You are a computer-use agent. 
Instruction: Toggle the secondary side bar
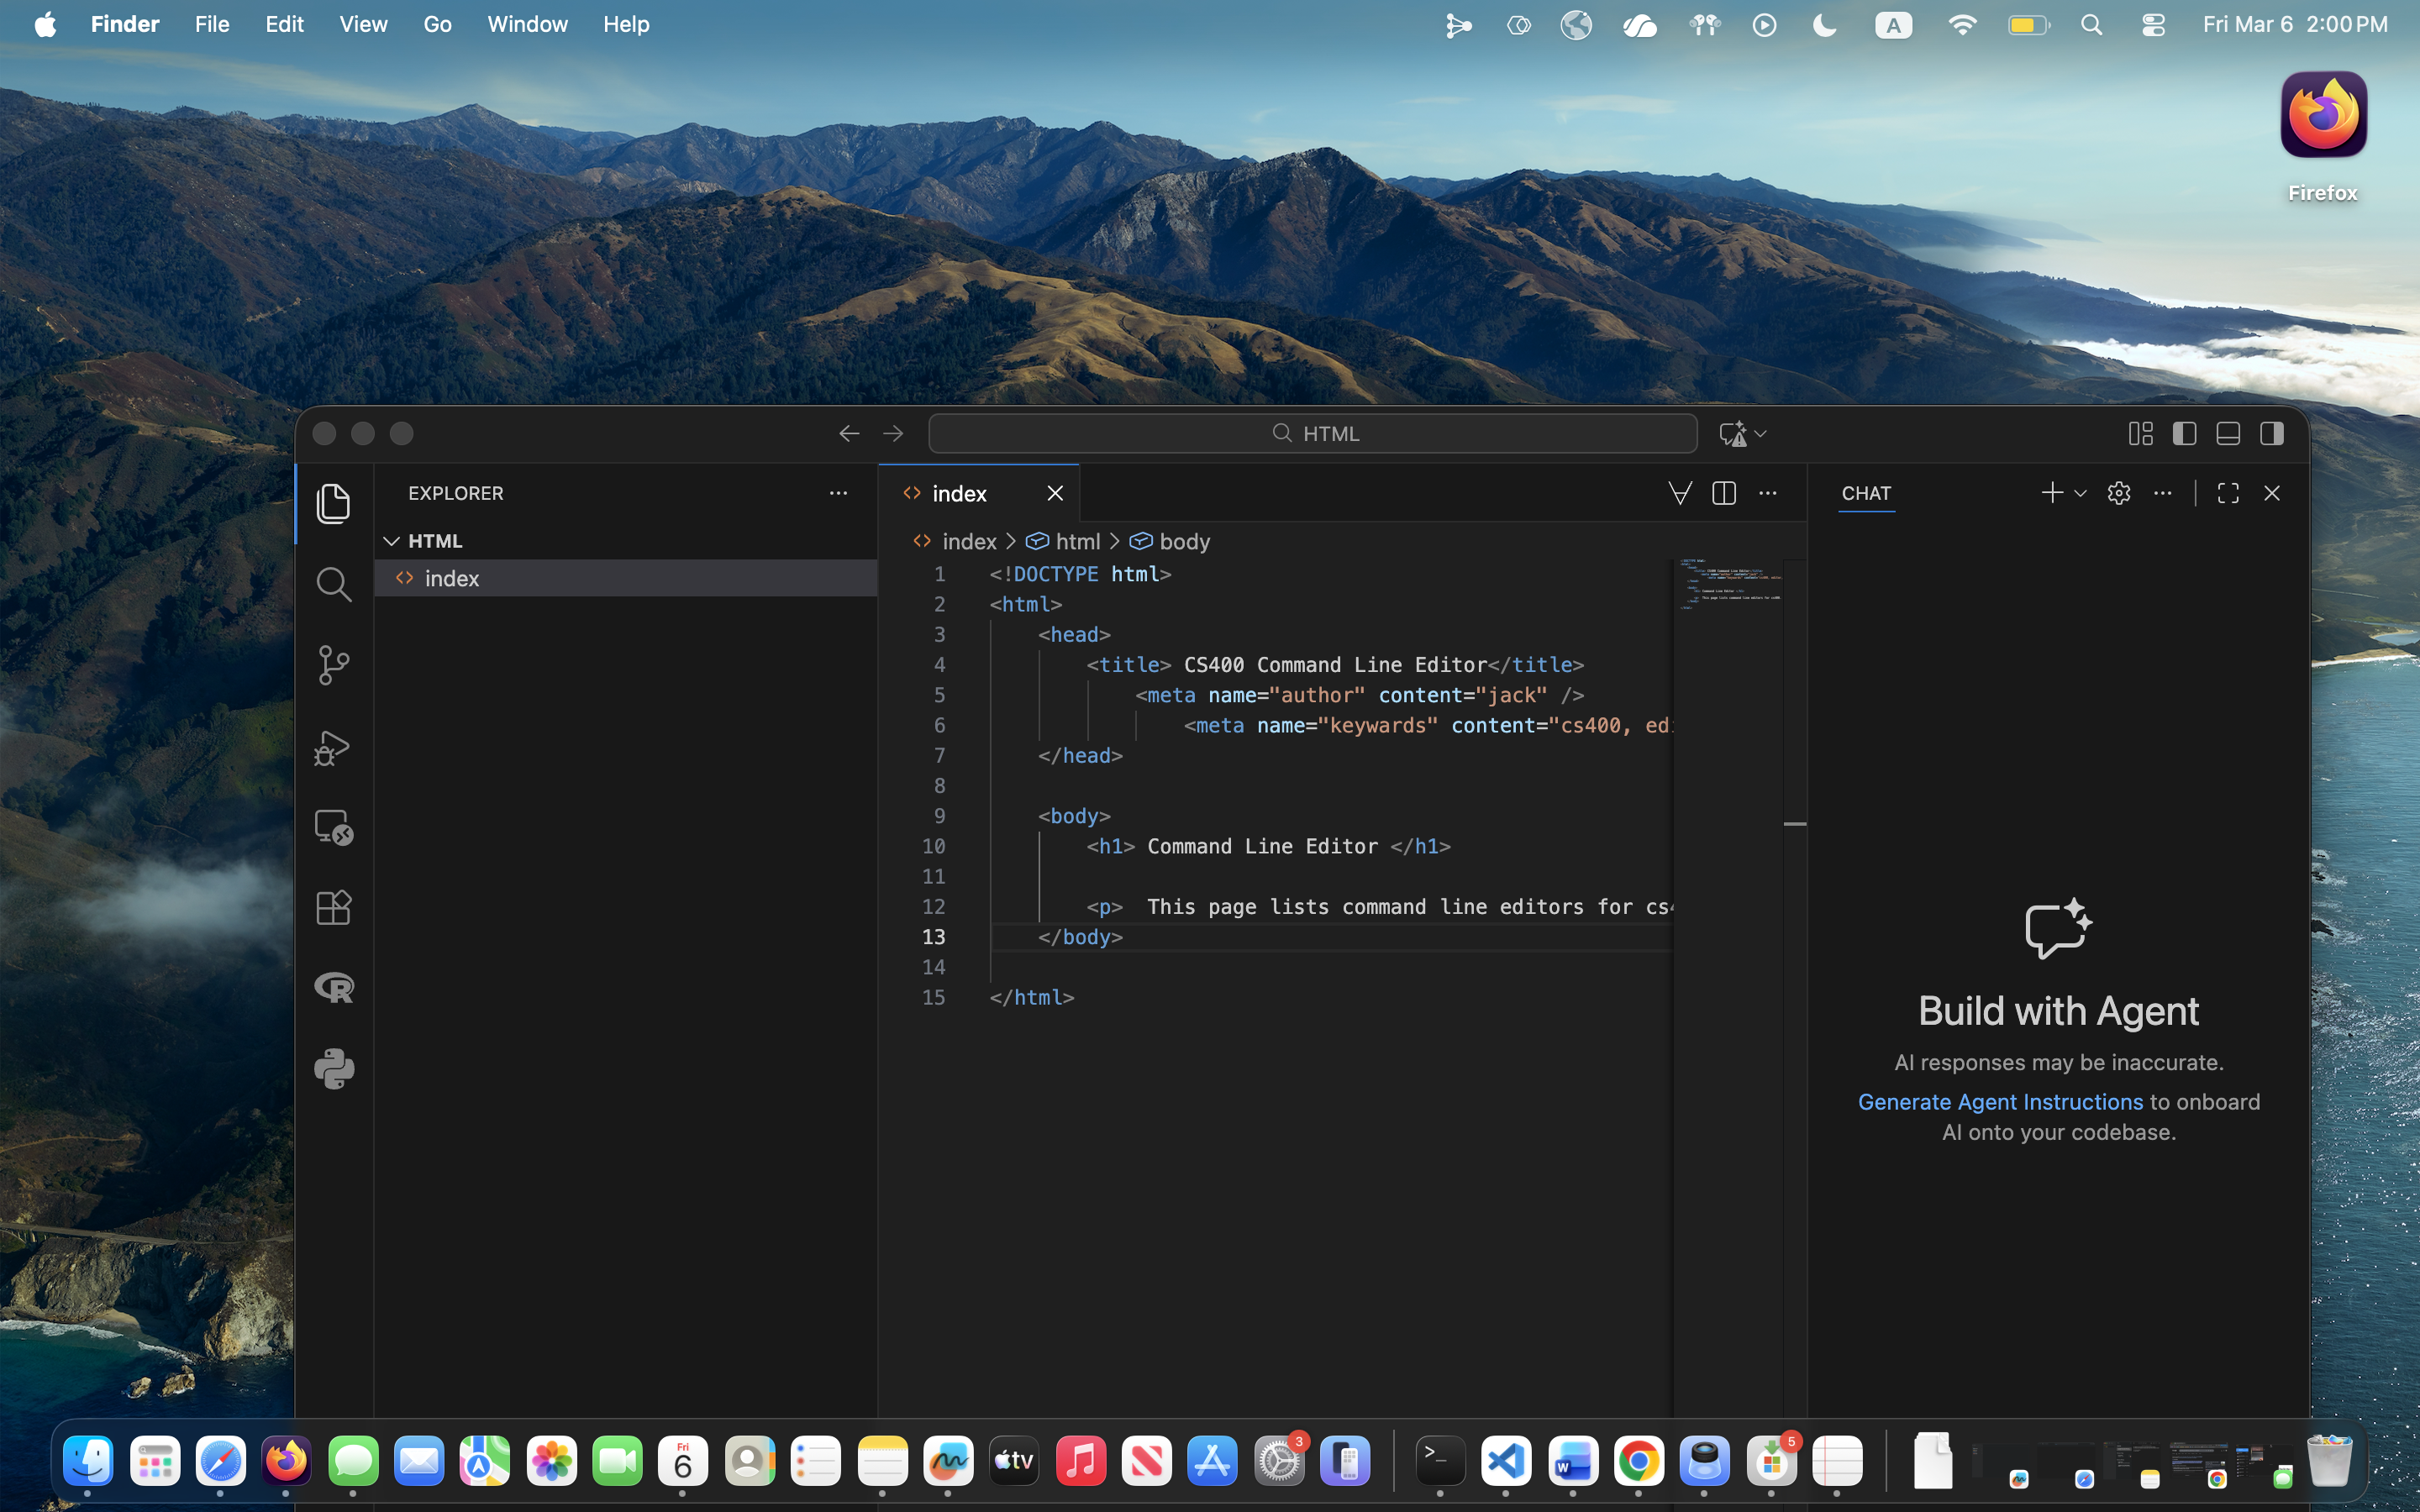coord(2271,433)
